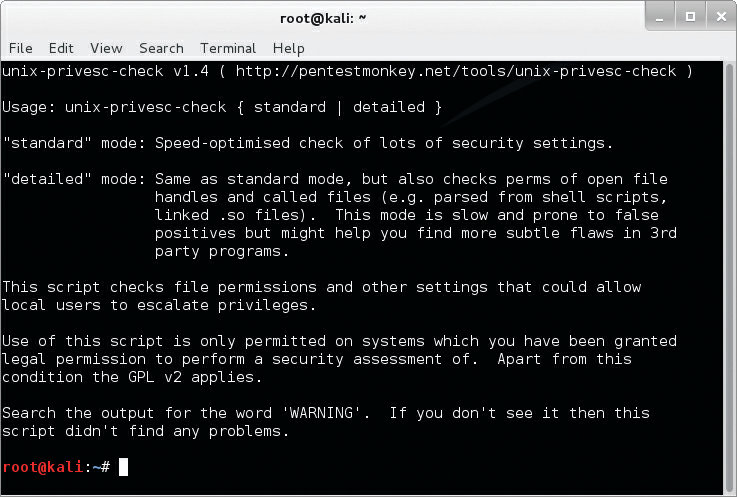Open the Search menu
Viewport: 737px width, 497px height.
pos(161,48)
